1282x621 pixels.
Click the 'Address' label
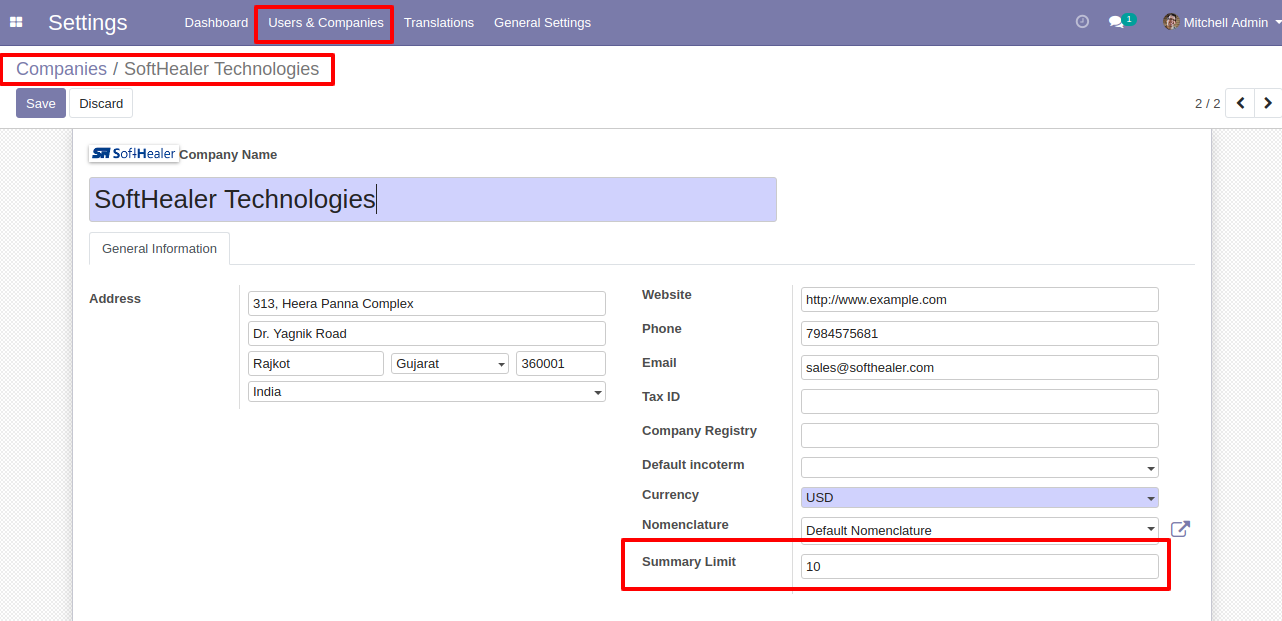(115, 299)
